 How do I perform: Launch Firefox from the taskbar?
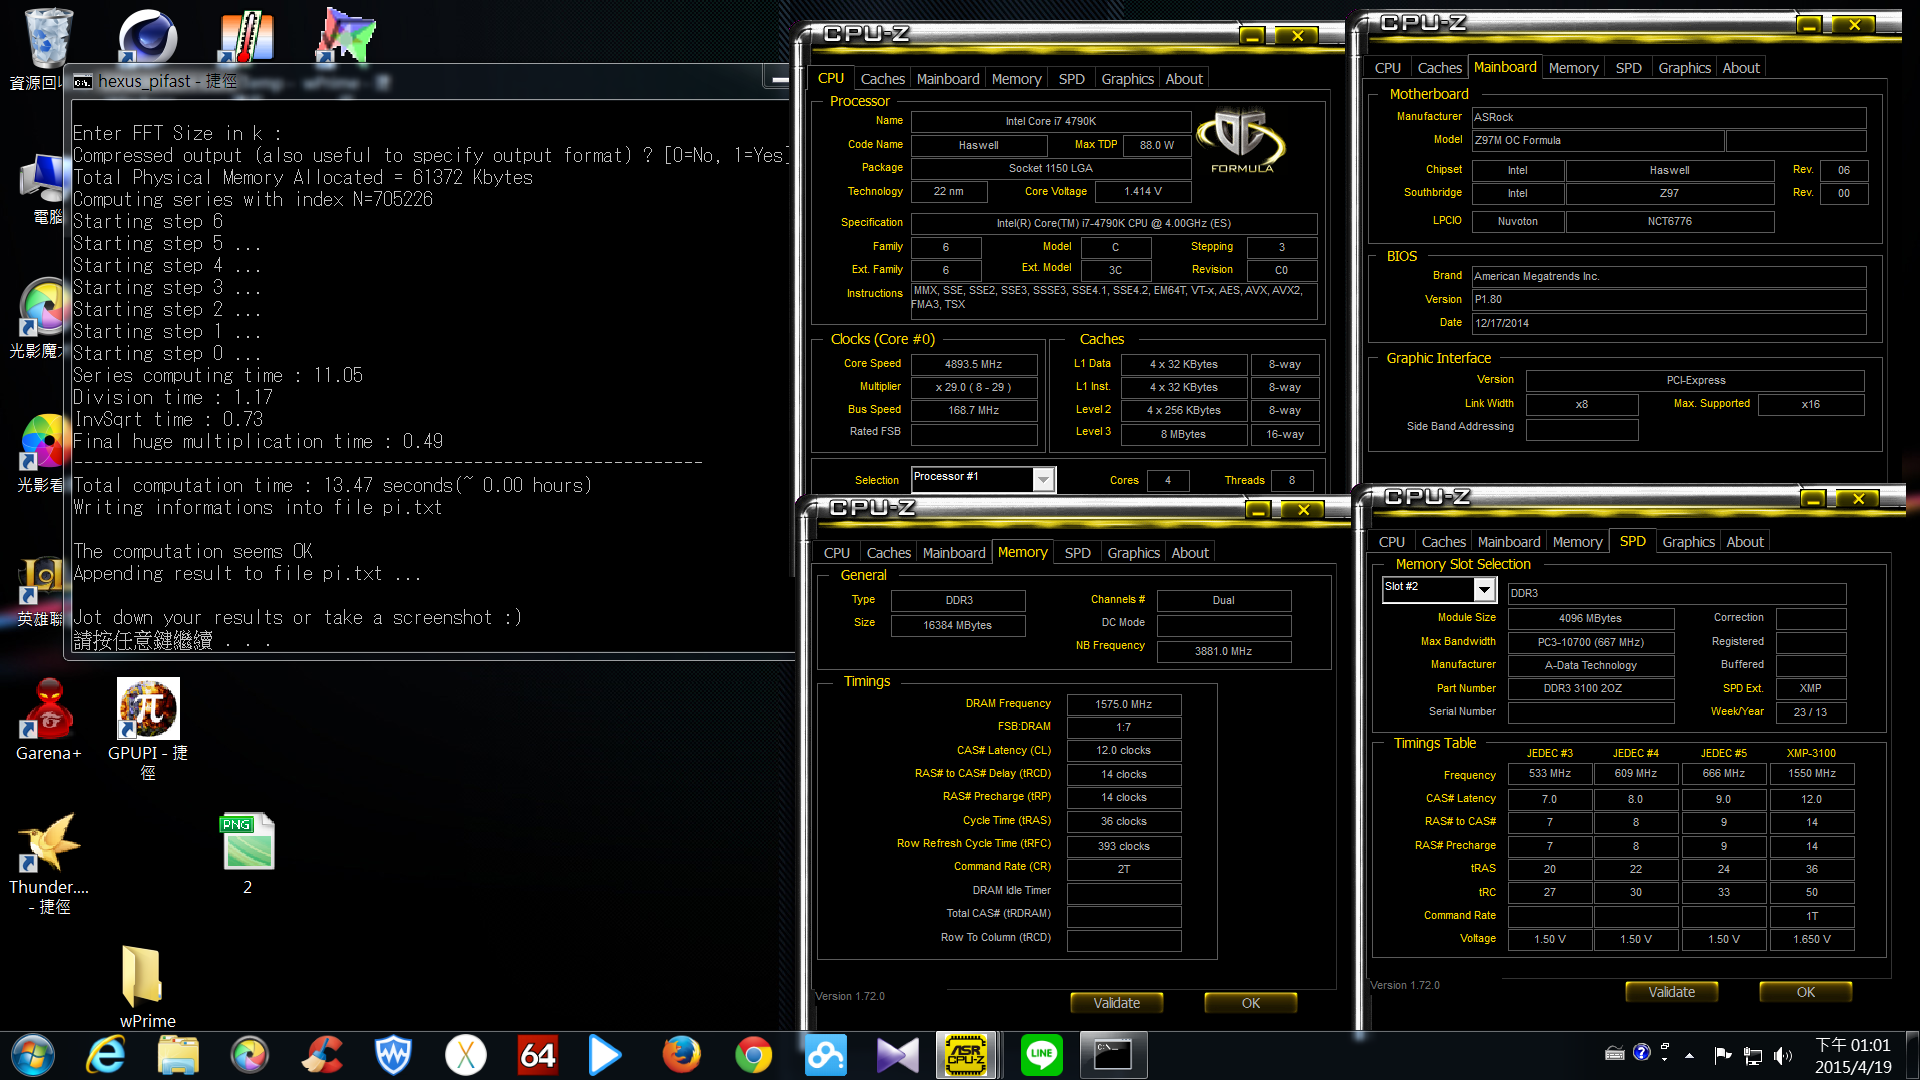tap(681, 1055)
